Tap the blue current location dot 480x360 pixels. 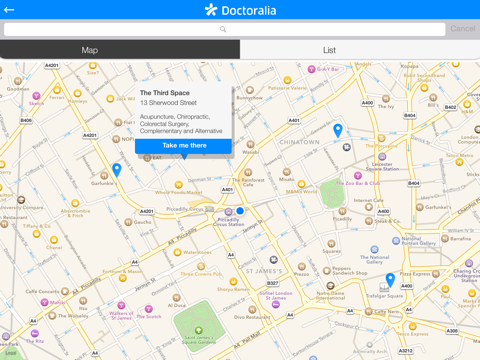point(240,211)
